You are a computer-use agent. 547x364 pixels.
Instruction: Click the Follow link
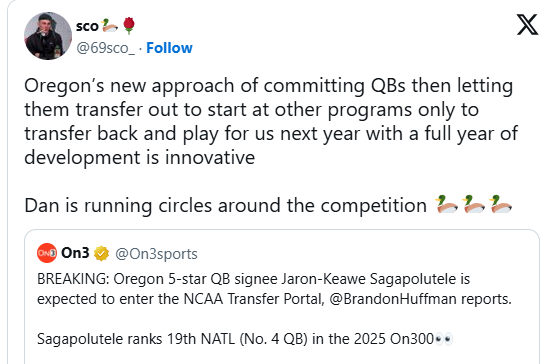click(169, 48)
